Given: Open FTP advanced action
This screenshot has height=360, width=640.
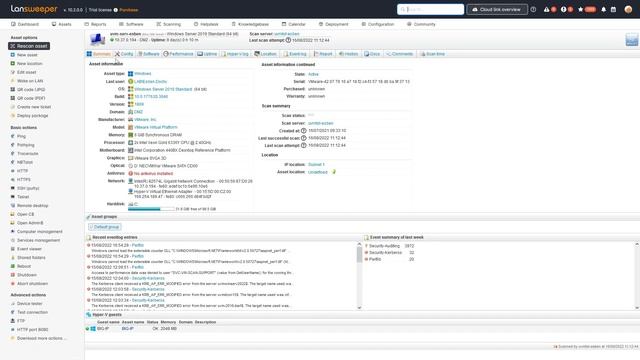Looking at the screenshot, I should click(x=21, y=321).
